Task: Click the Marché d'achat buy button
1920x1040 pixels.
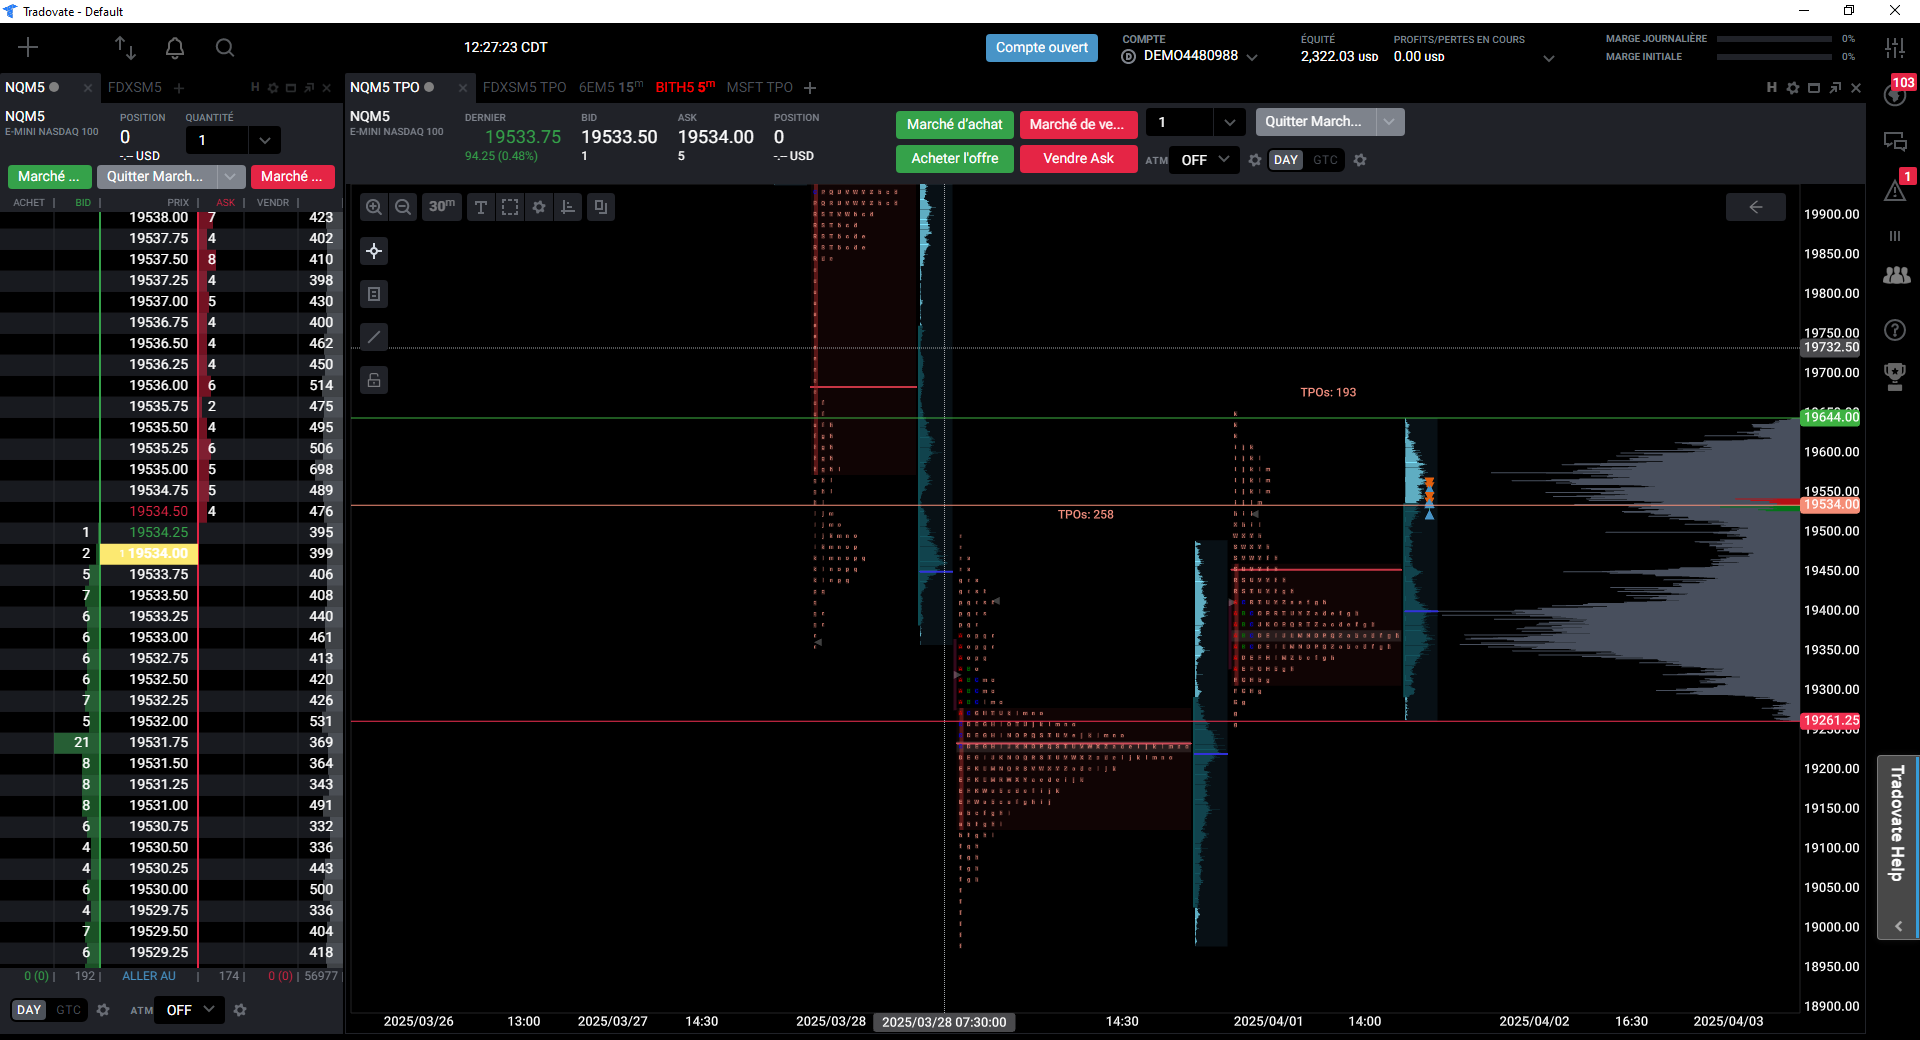Action: point(955,124)
